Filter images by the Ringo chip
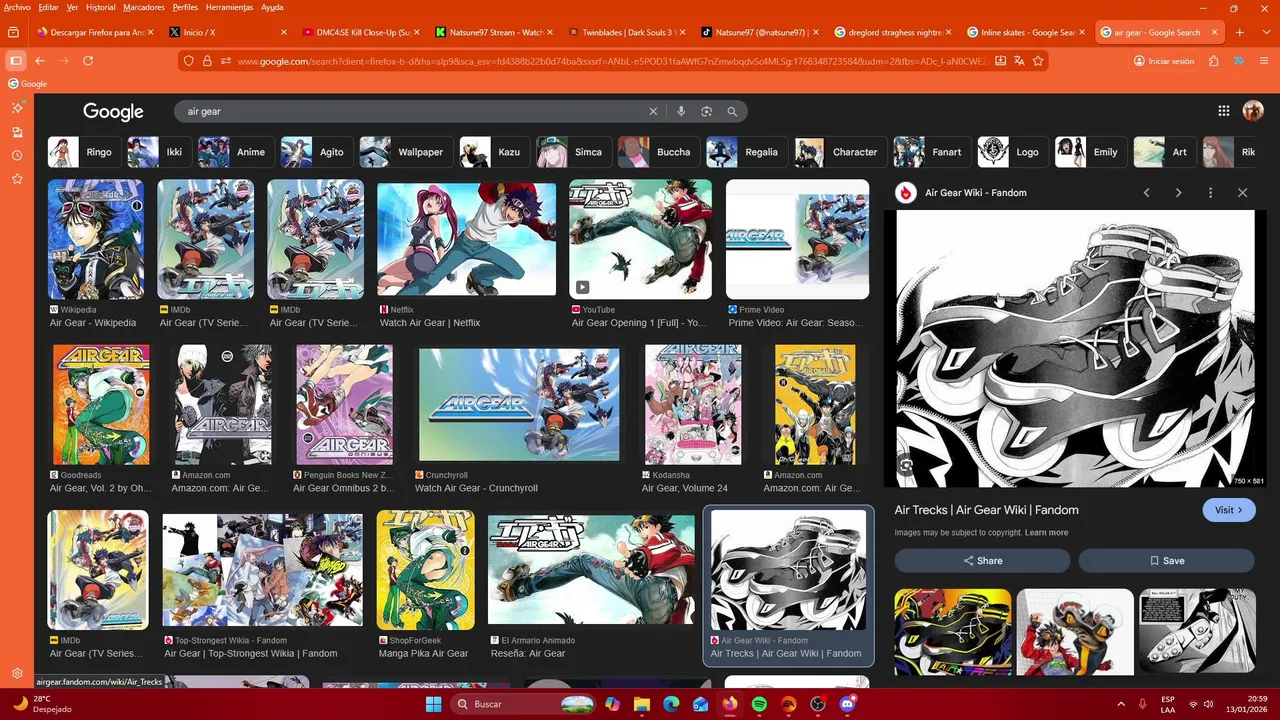 coord(84,152)
